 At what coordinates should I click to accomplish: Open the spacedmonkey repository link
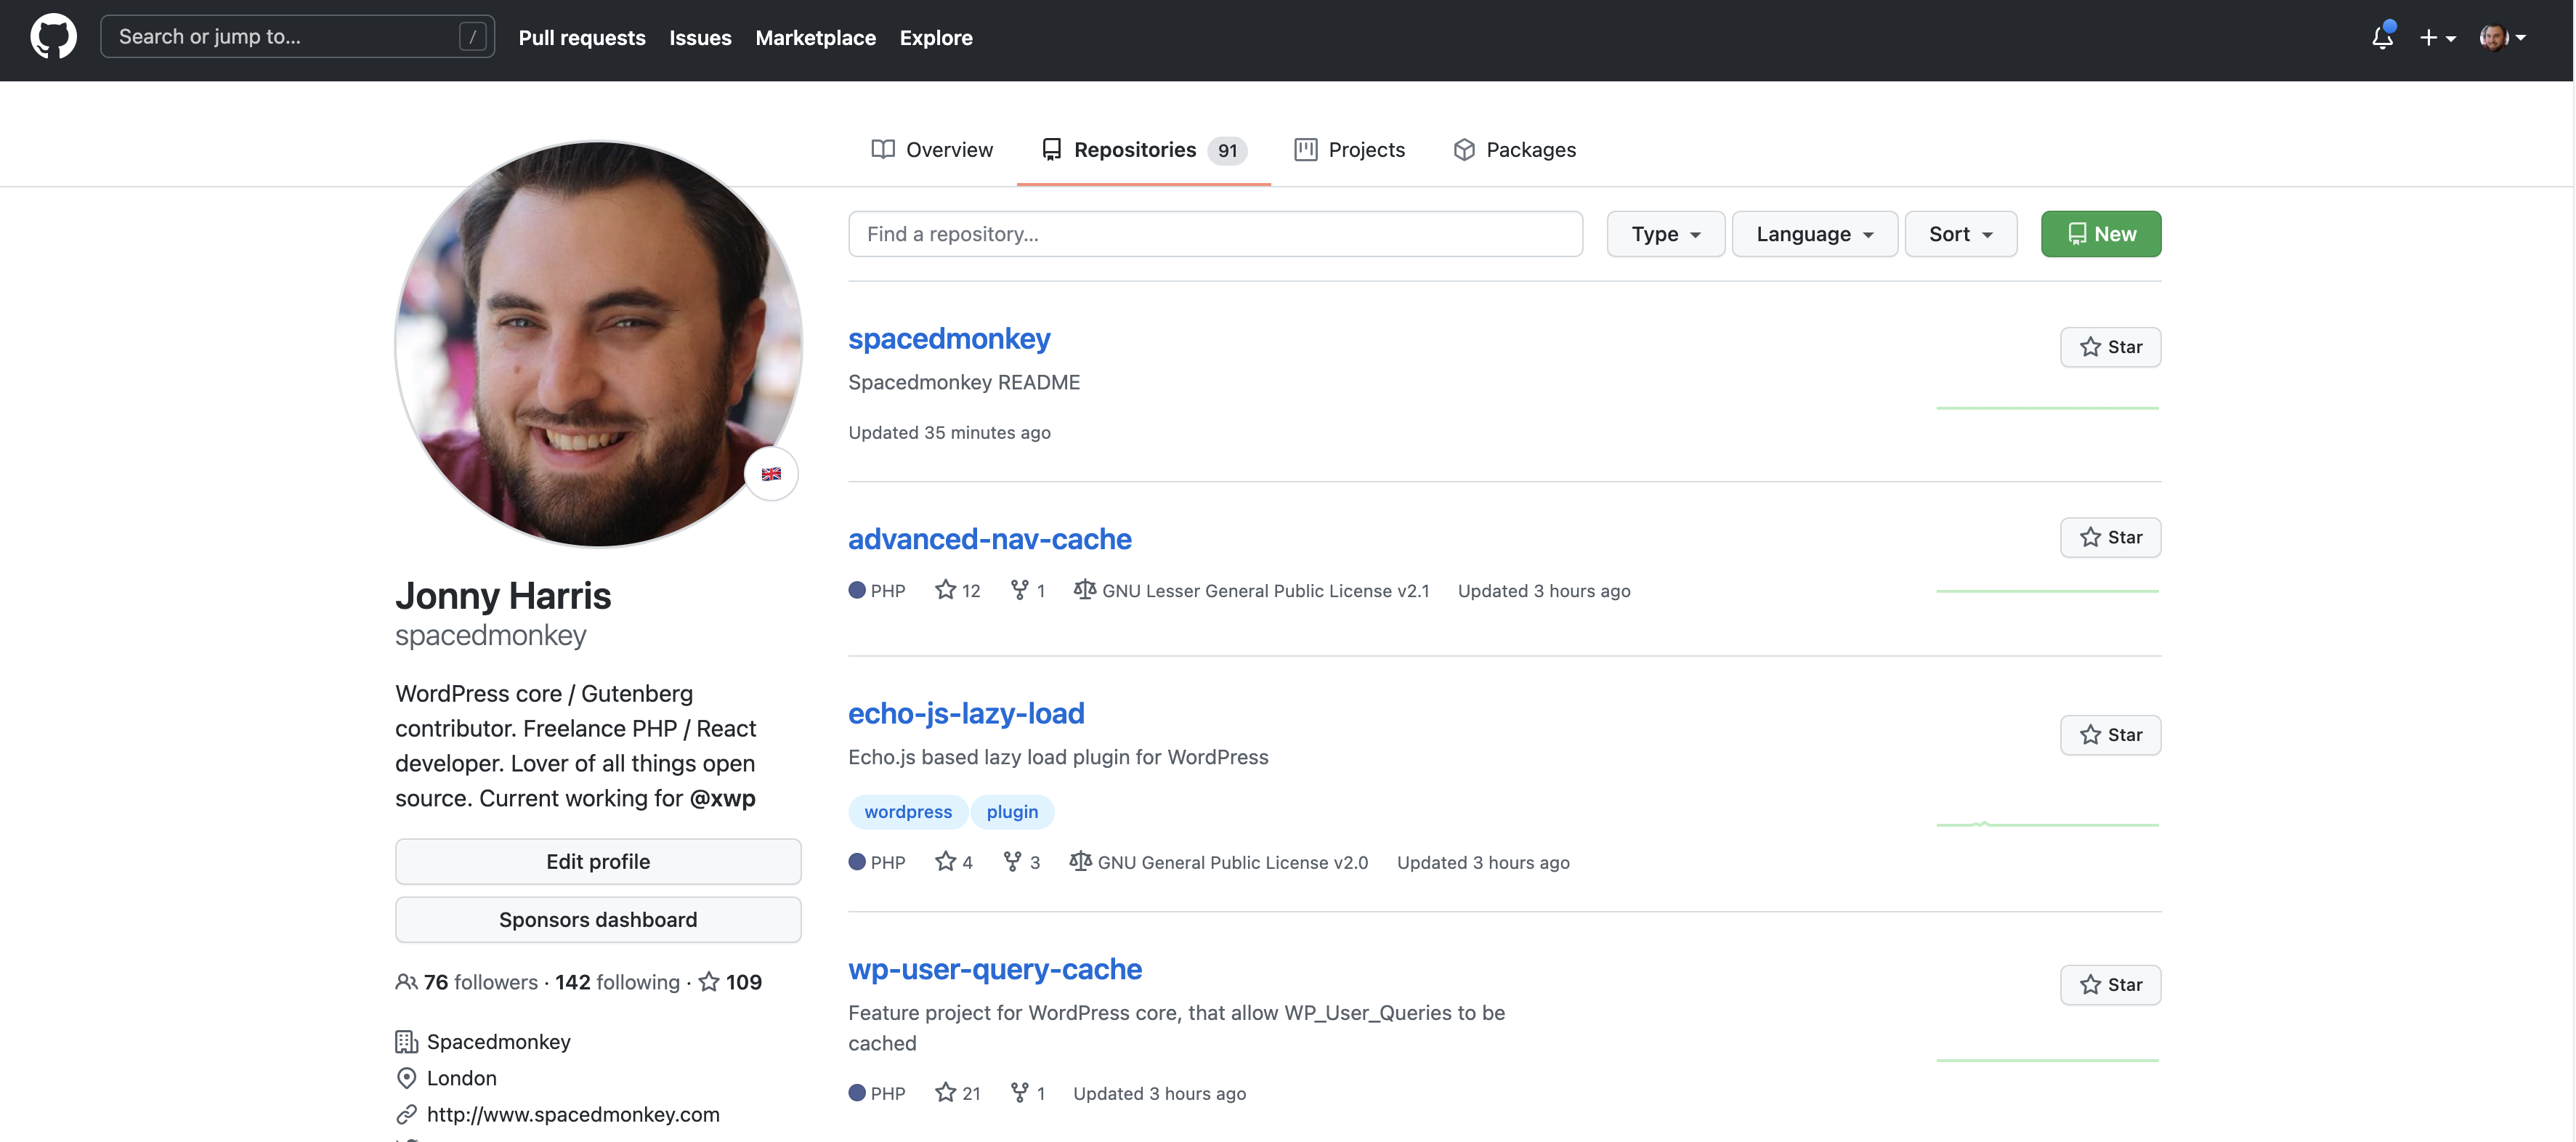949,338
